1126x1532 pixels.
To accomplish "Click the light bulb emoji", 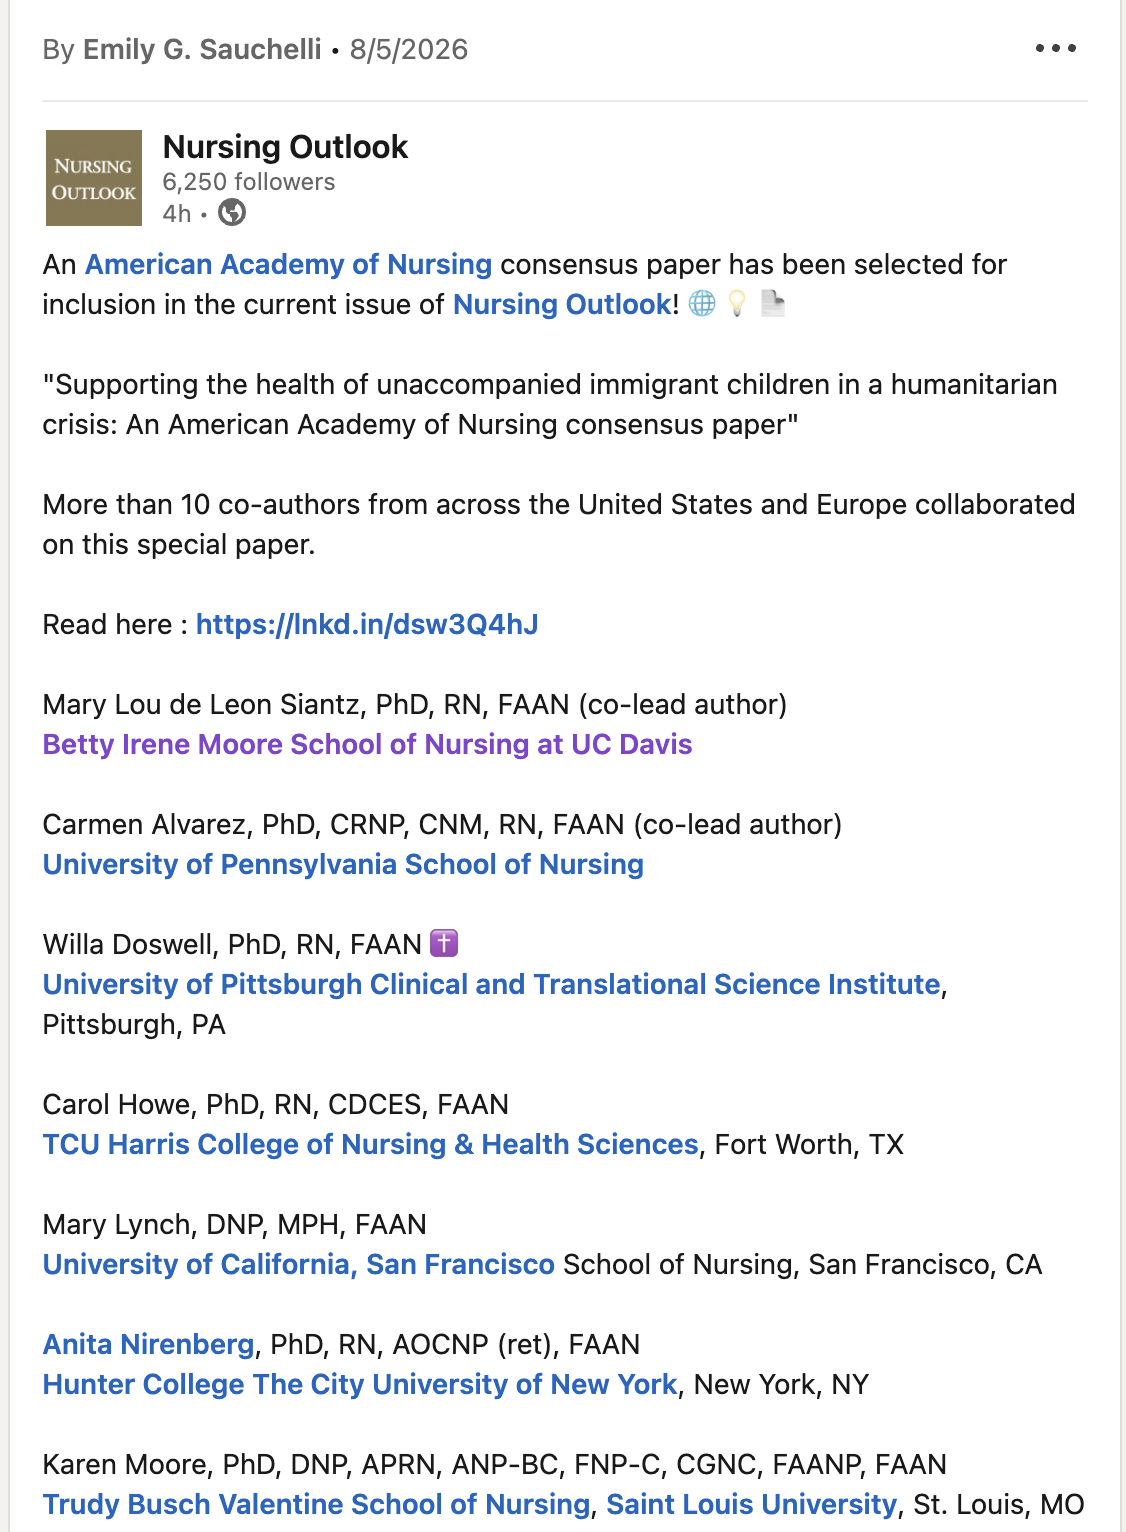I will coord(737,304).
